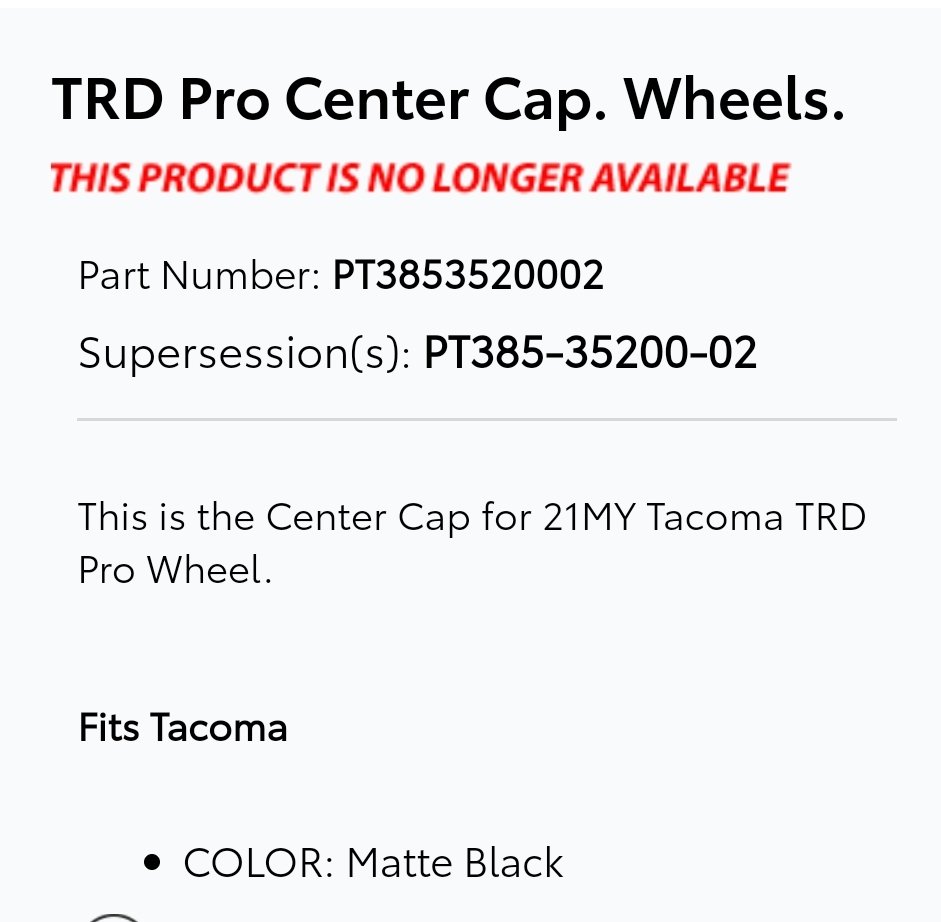The image size is (941, 922).
Task: Click the COLOR label in bullet list
Action: pyautogui.click(x=258, y=863)
